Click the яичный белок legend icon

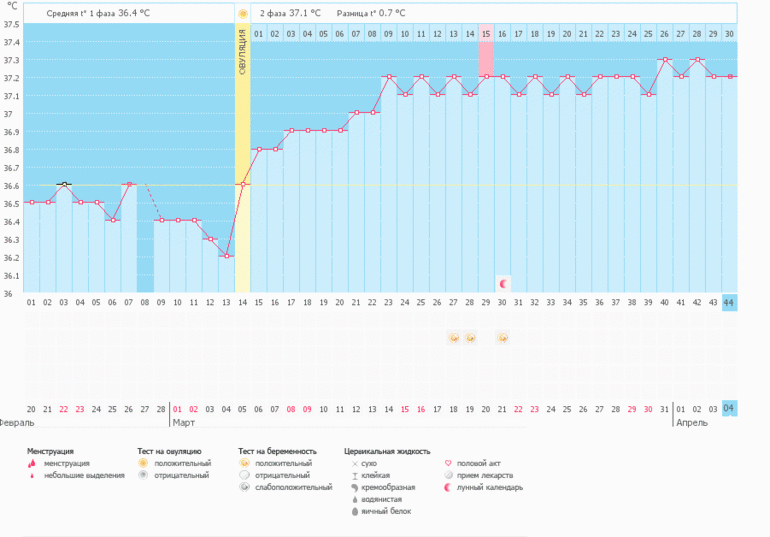point(355,511)
